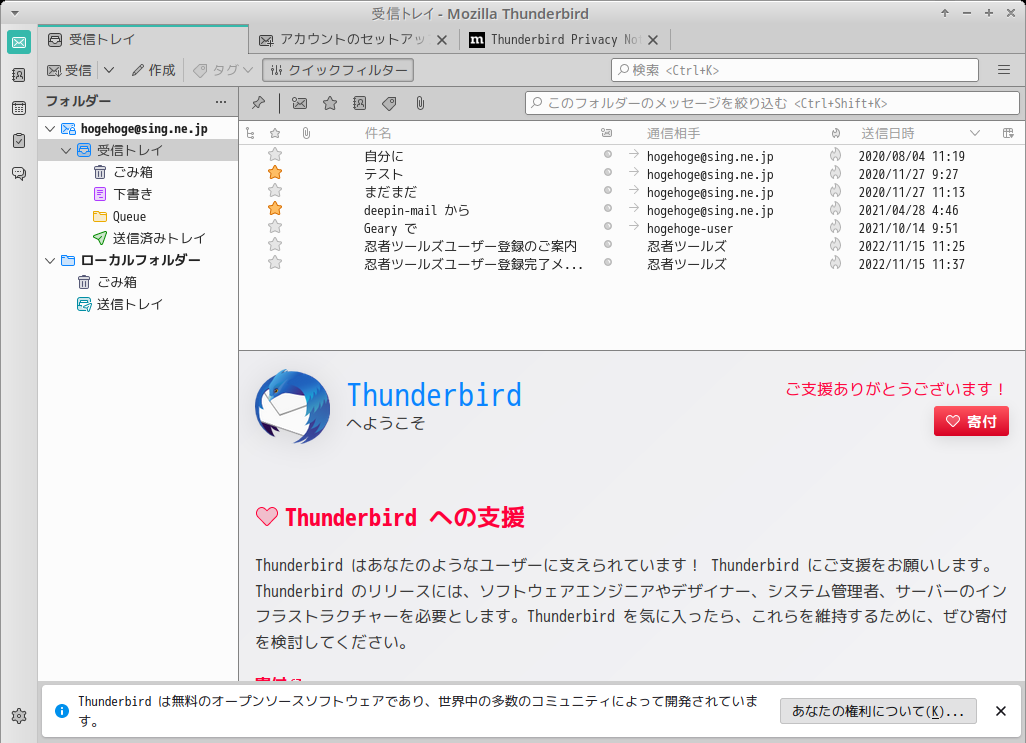Open folder pane options ellipsis menu

coord(221,102)
